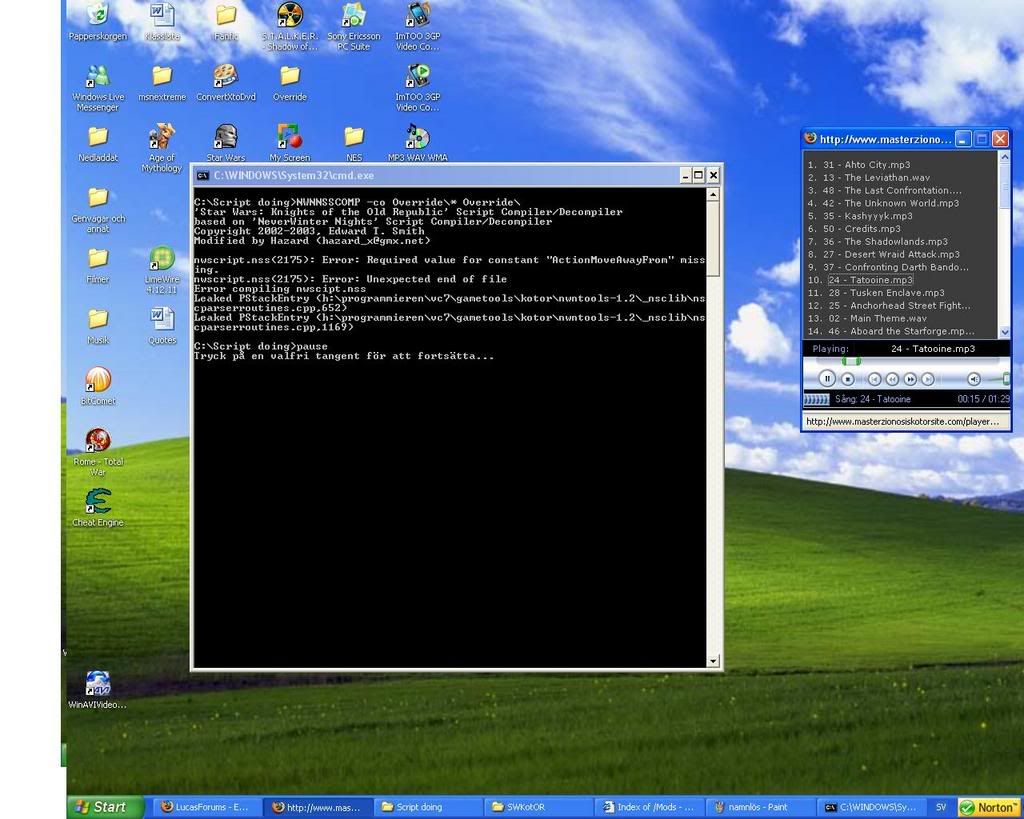This screenshot has width=1024, height=819.
Task: Select '24 - Tatooine.mp3' playlist entry
Action: (x=871, y=280)
